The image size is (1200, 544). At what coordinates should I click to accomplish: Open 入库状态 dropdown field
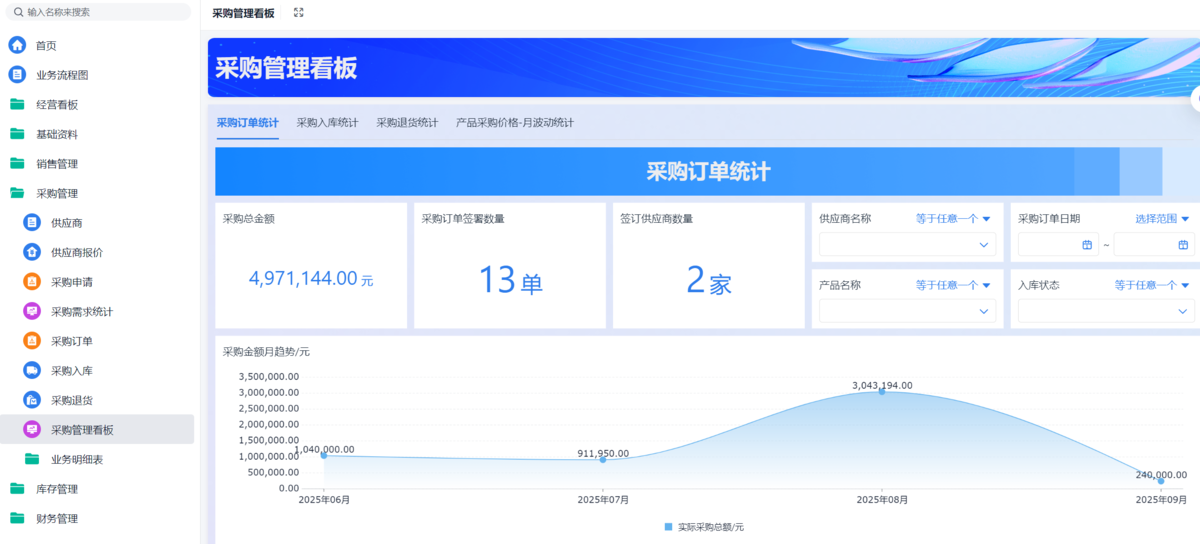pyautogui.click(x=1105, y=311)
